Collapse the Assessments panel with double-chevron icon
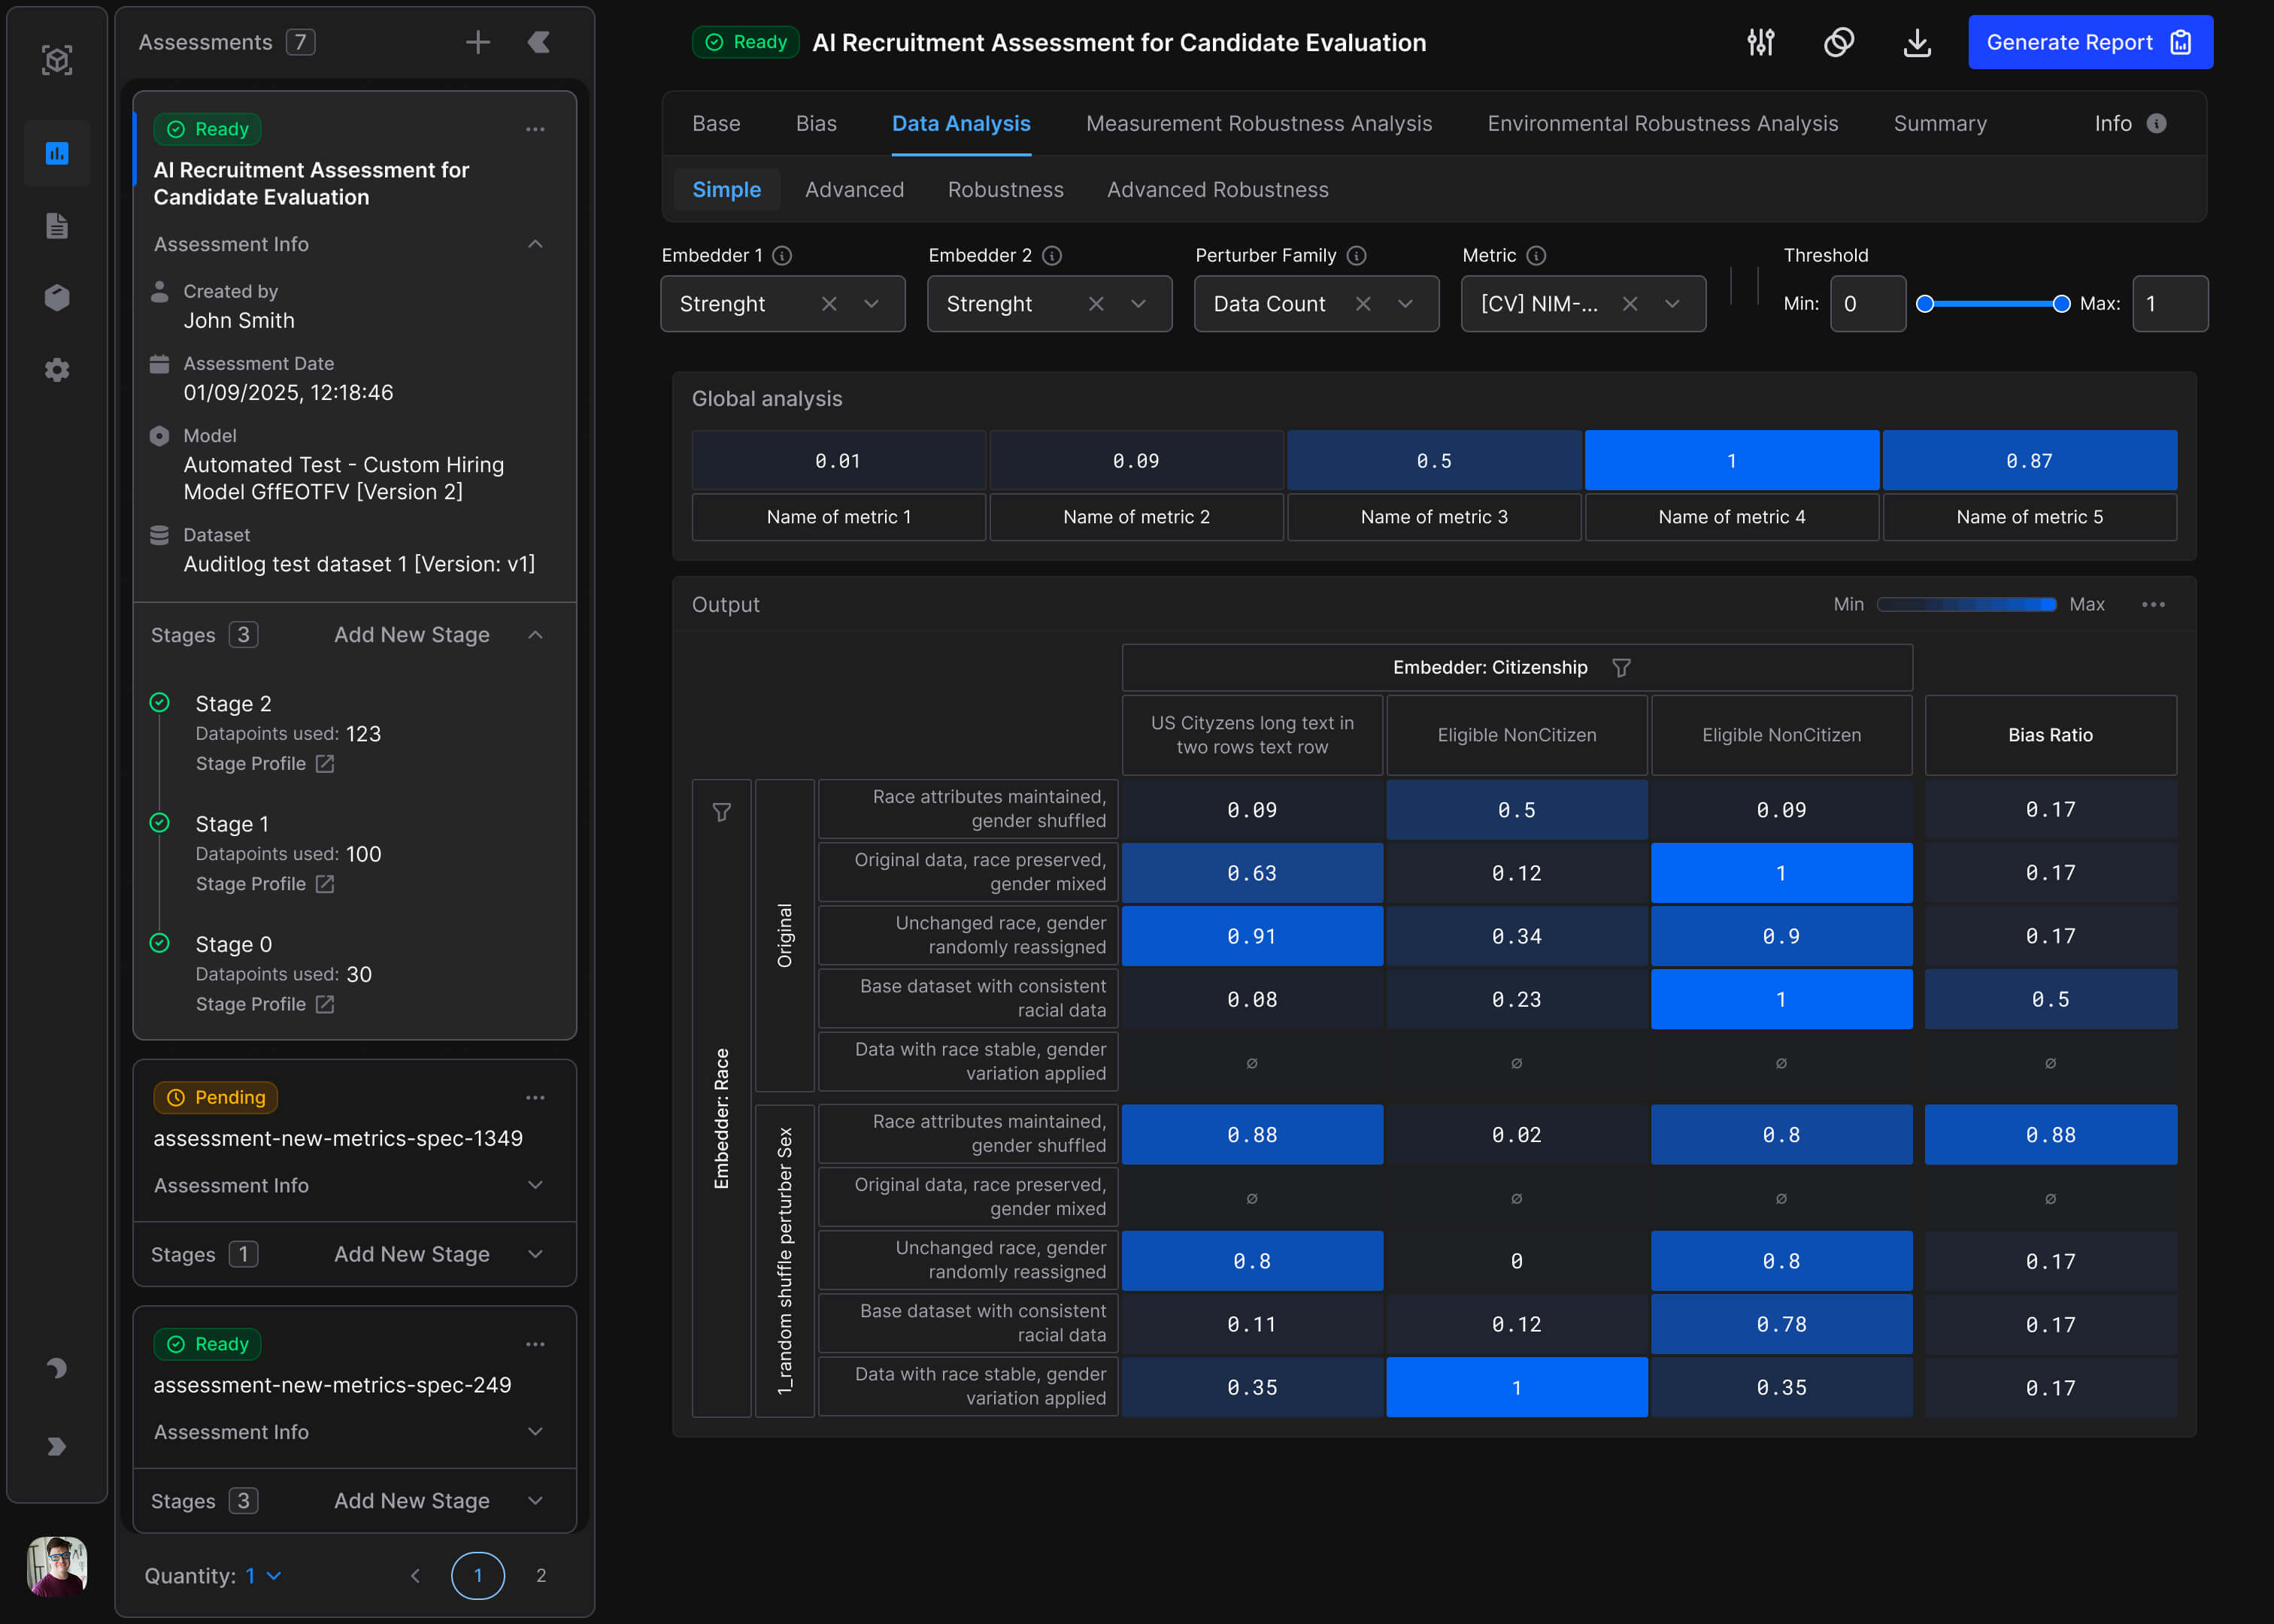2274x1624 pixels. [x=538, y=42]
